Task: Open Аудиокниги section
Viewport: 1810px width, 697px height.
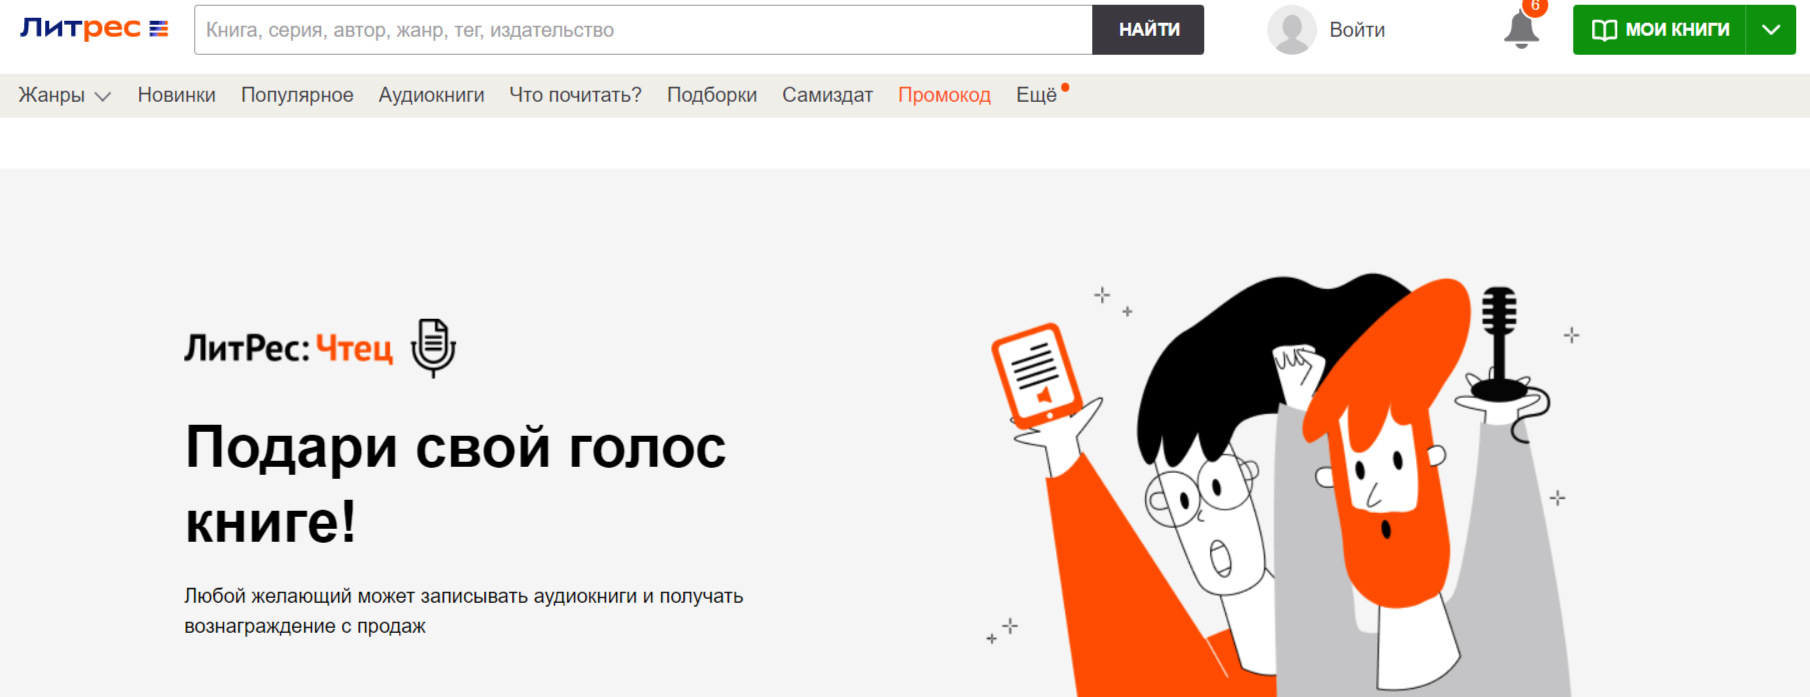Action: (x=431, y=95)
